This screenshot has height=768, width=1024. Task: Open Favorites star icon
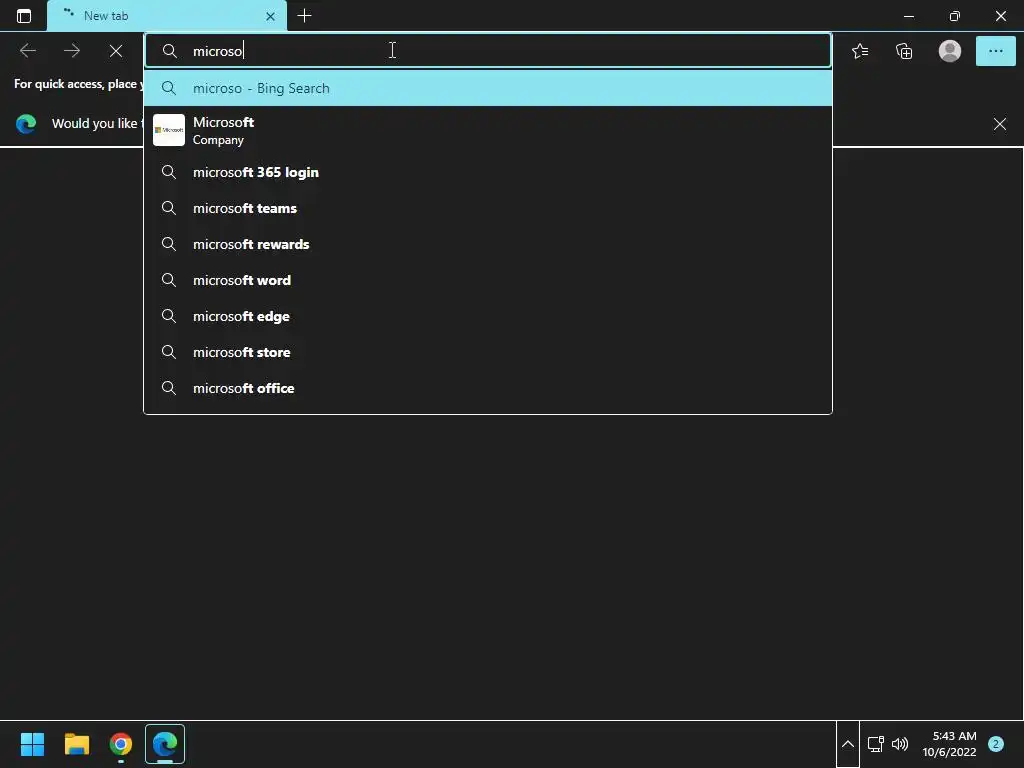pyautogui.click(x=860, y=51)
